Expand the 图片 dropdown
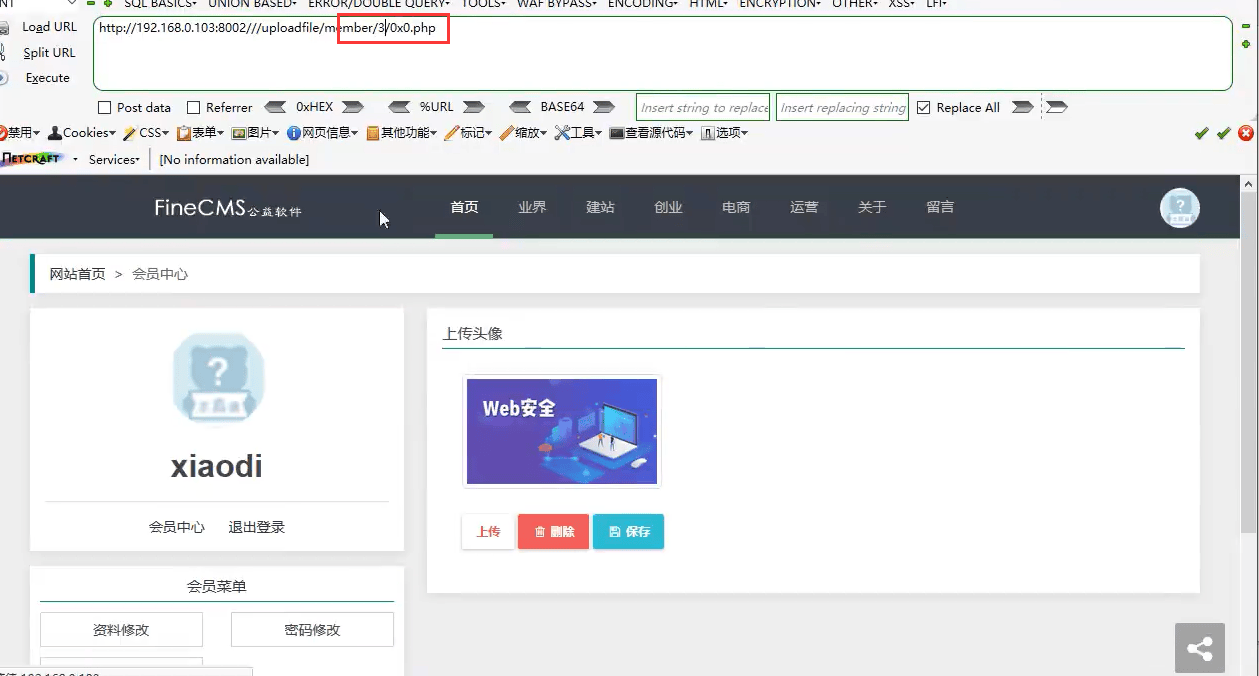Screen dimensions: 1259x676 click(257, 133)
